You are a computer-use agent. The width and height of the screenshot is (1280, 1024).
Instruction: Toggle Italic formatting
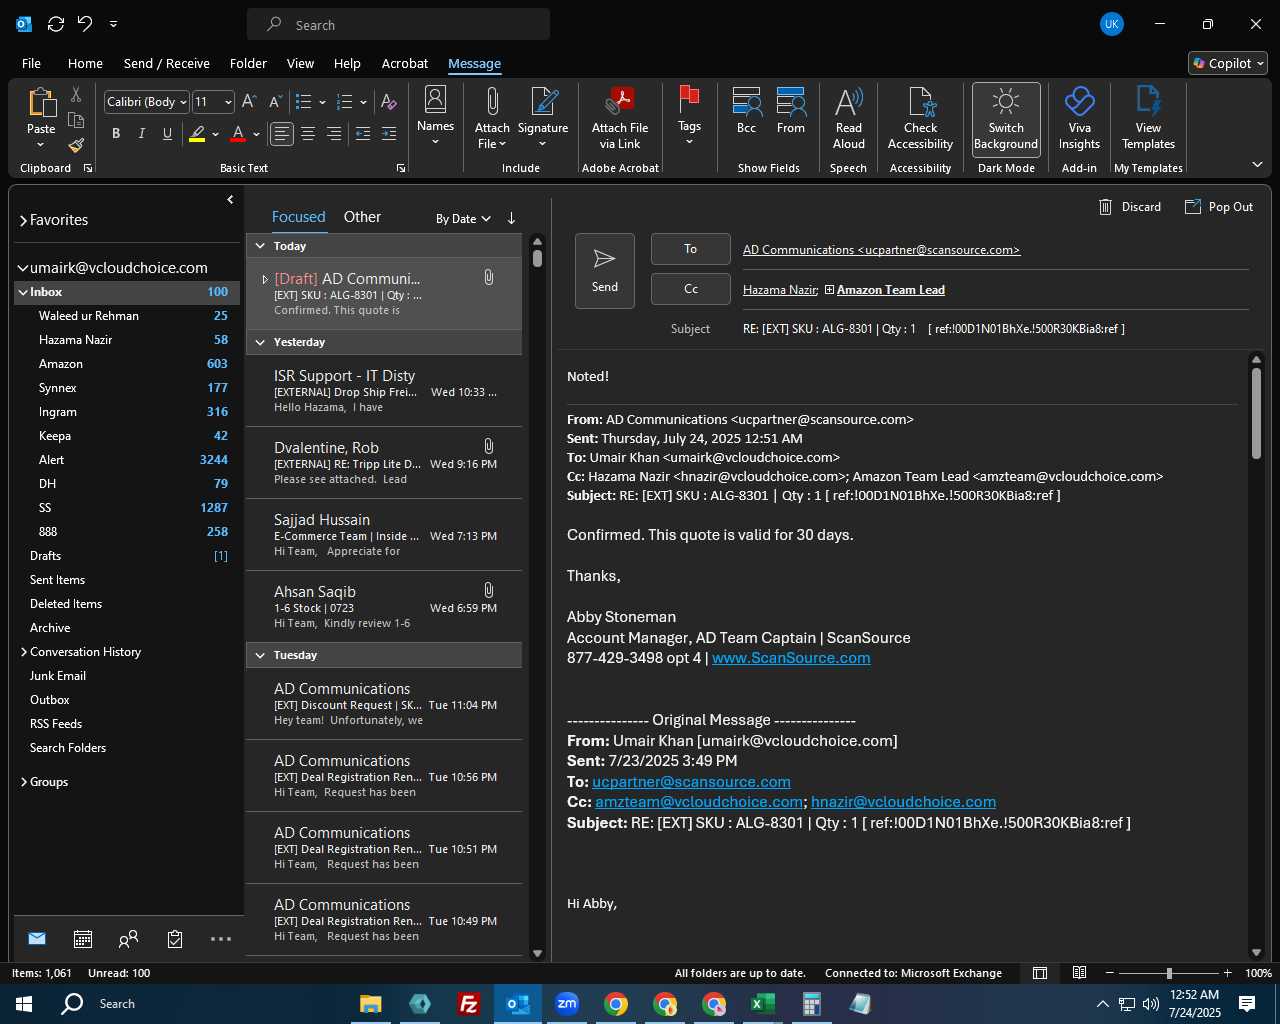coord(141,133)
